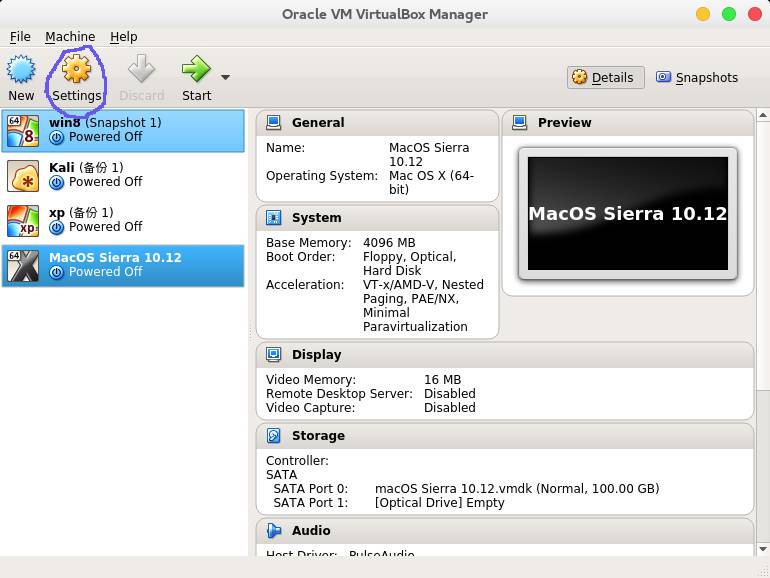This screenshot has height=578, width=770.
Task: Click the Storage section disk icon
Action: (274, 436)
